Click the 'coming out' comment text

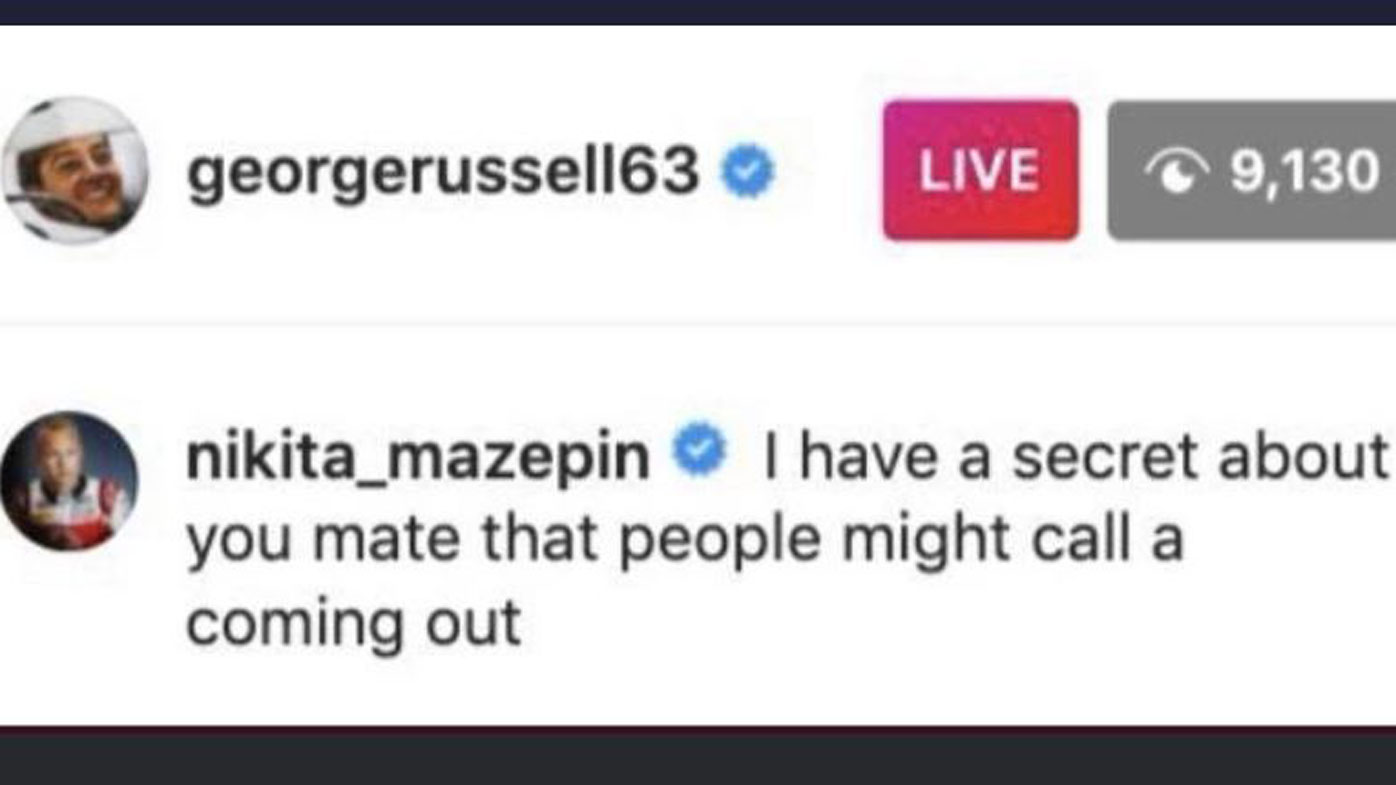[x=353, y=623]
